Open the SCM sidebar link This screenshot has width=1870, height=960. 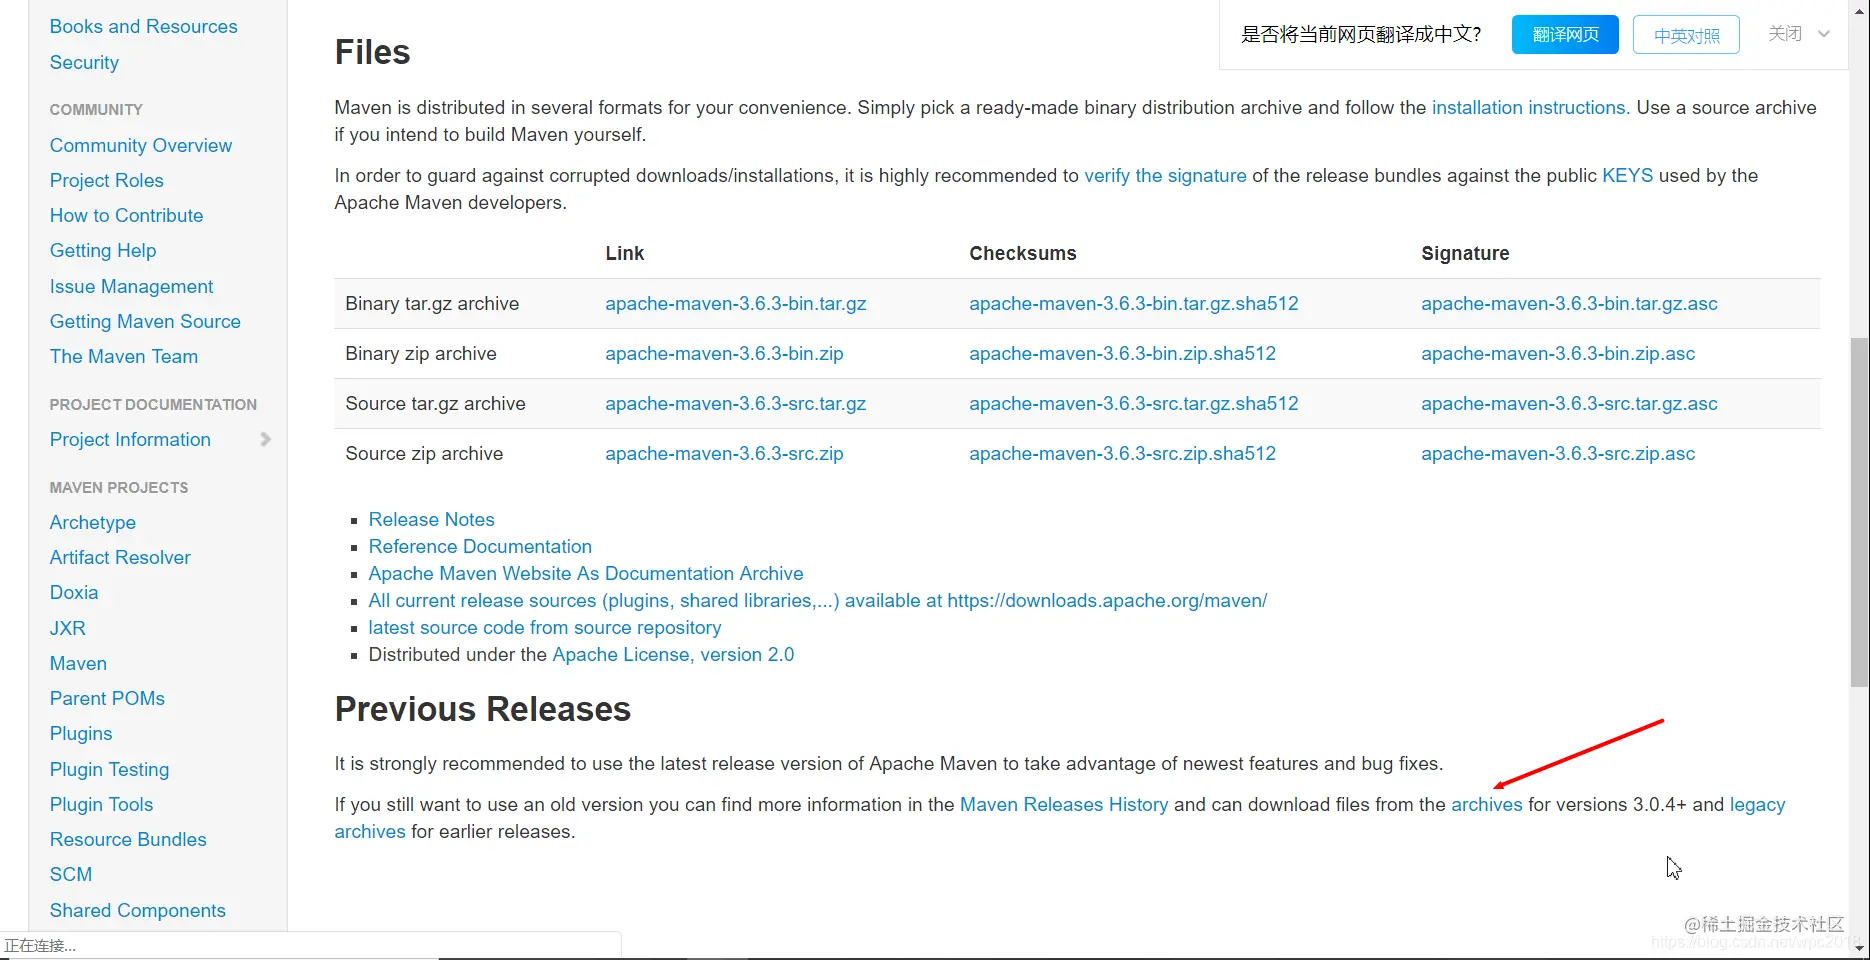point(71,874)
